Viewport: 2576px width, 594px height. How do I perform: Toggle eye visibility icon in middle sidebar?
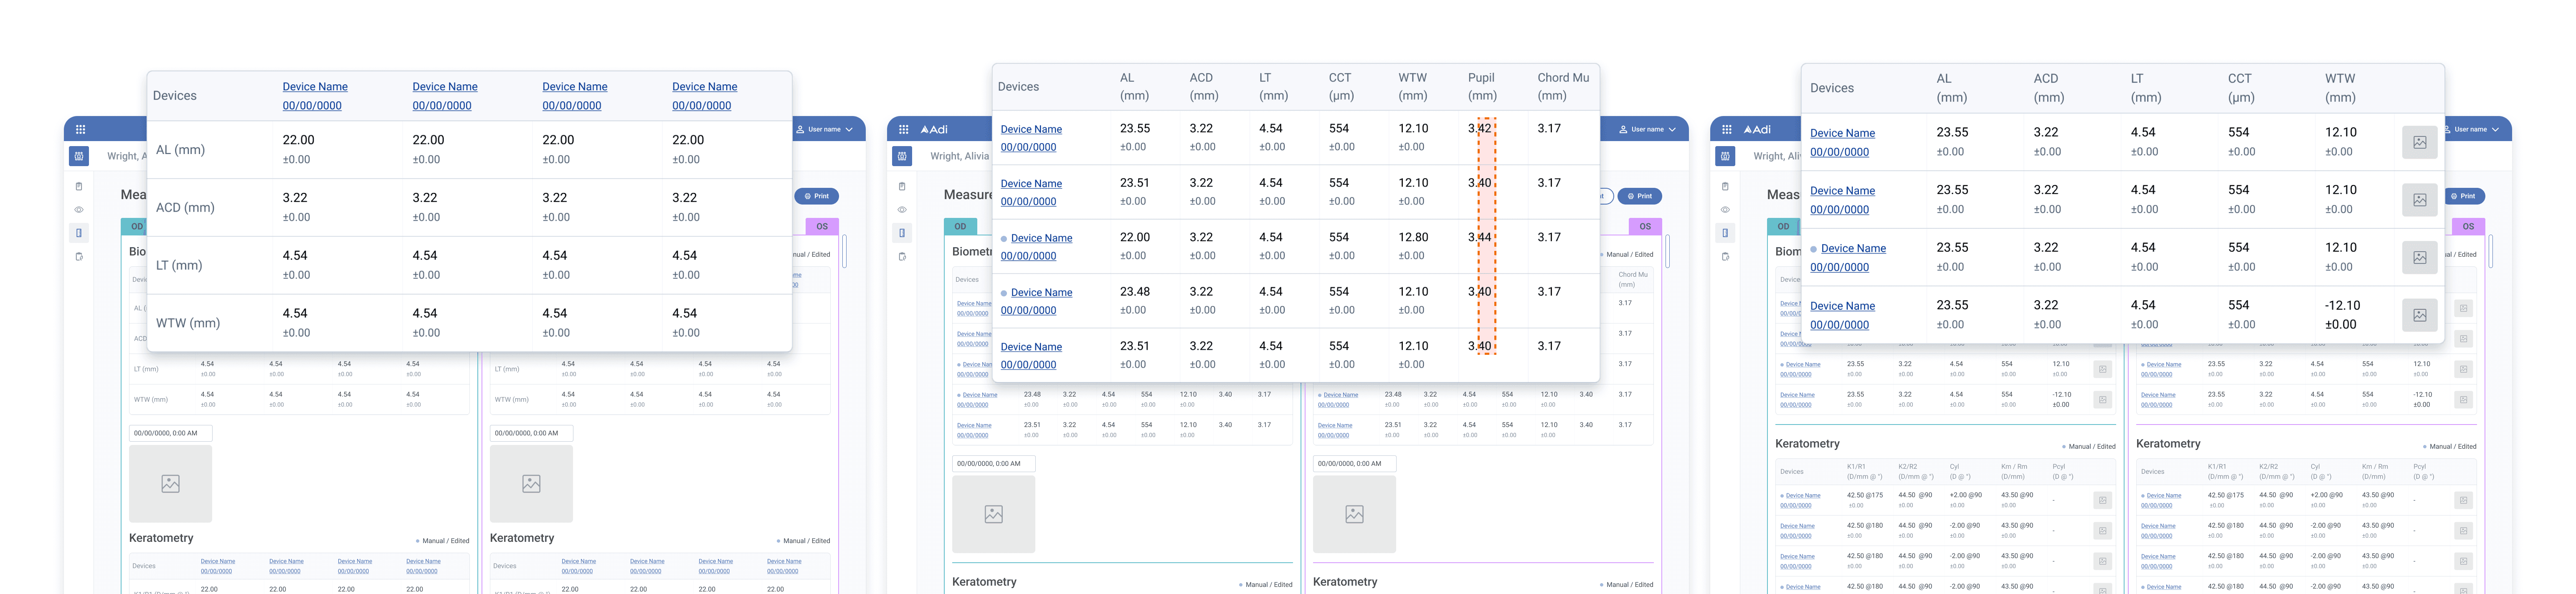click(x=902, y=210)
